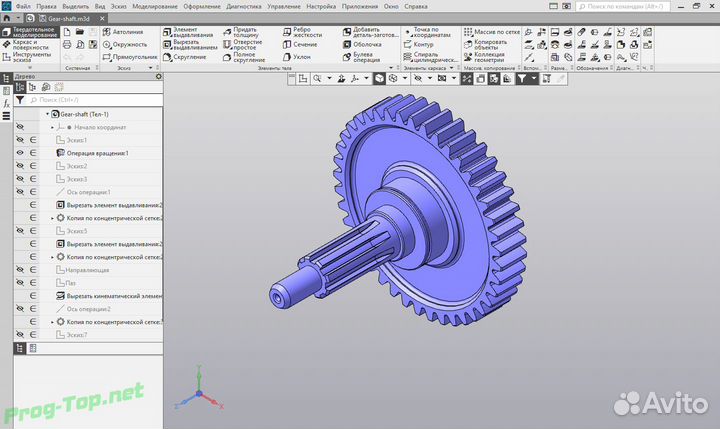Toggle visibility of Эскиз:1
The width and height of the screenshot is (720, 429).
point(19,140)
